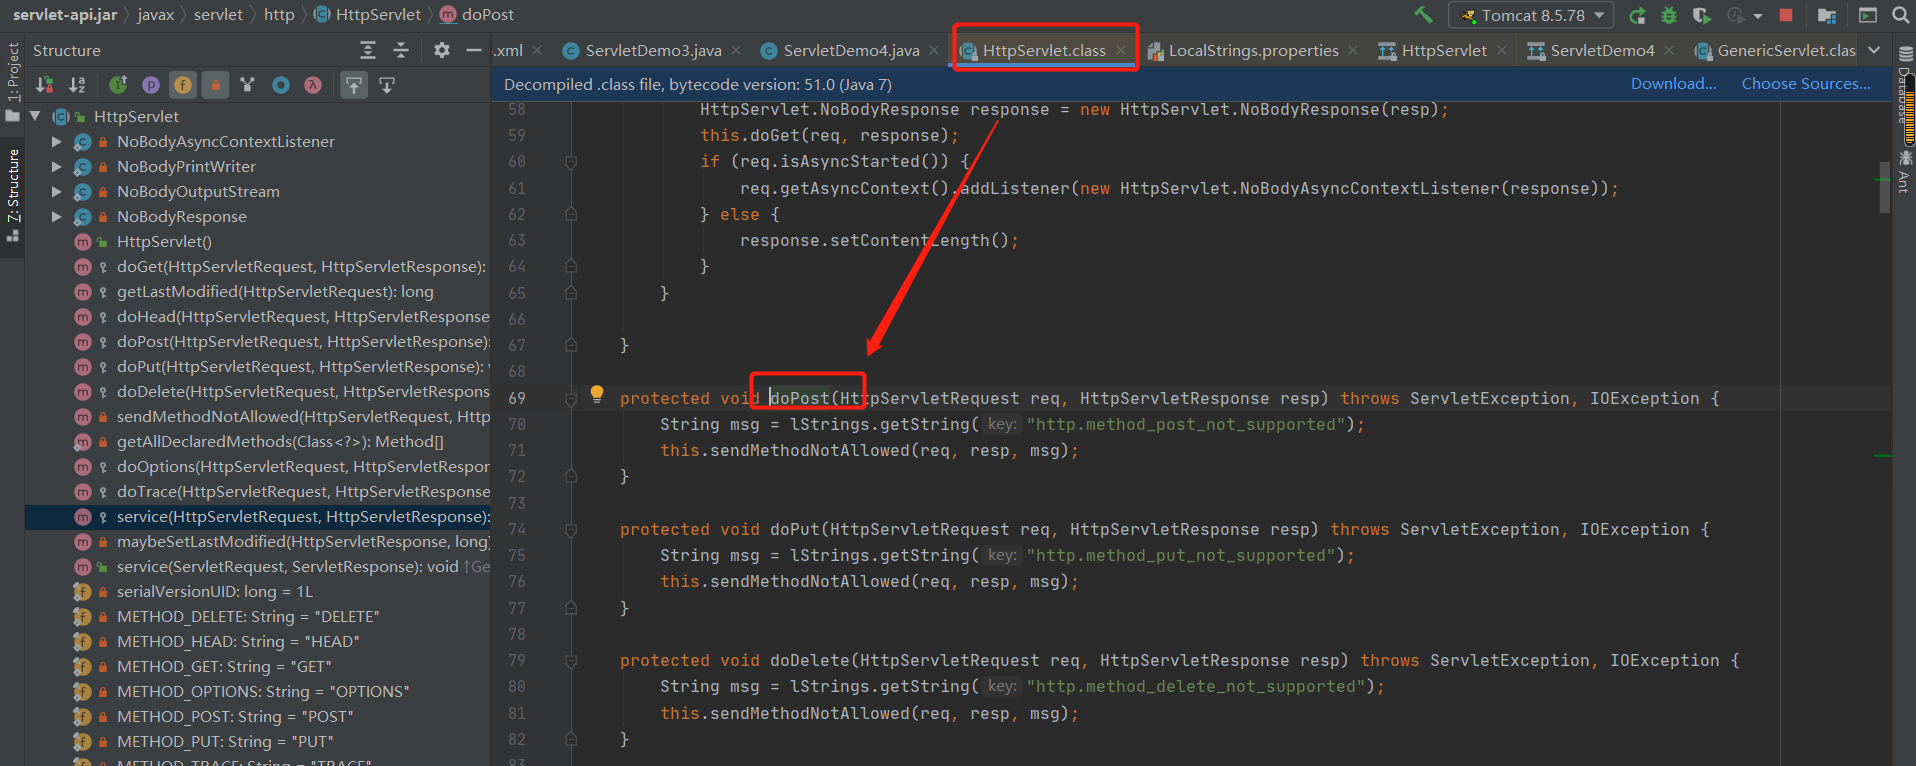Fold the doPut method at line 74

click(x=571, y=530)
